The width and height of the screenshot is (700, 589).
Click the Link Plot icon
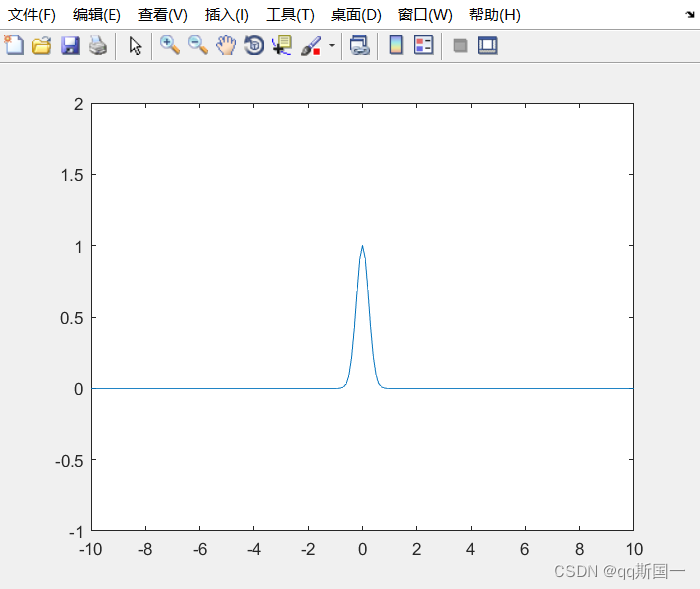click(x=360, y=46)
